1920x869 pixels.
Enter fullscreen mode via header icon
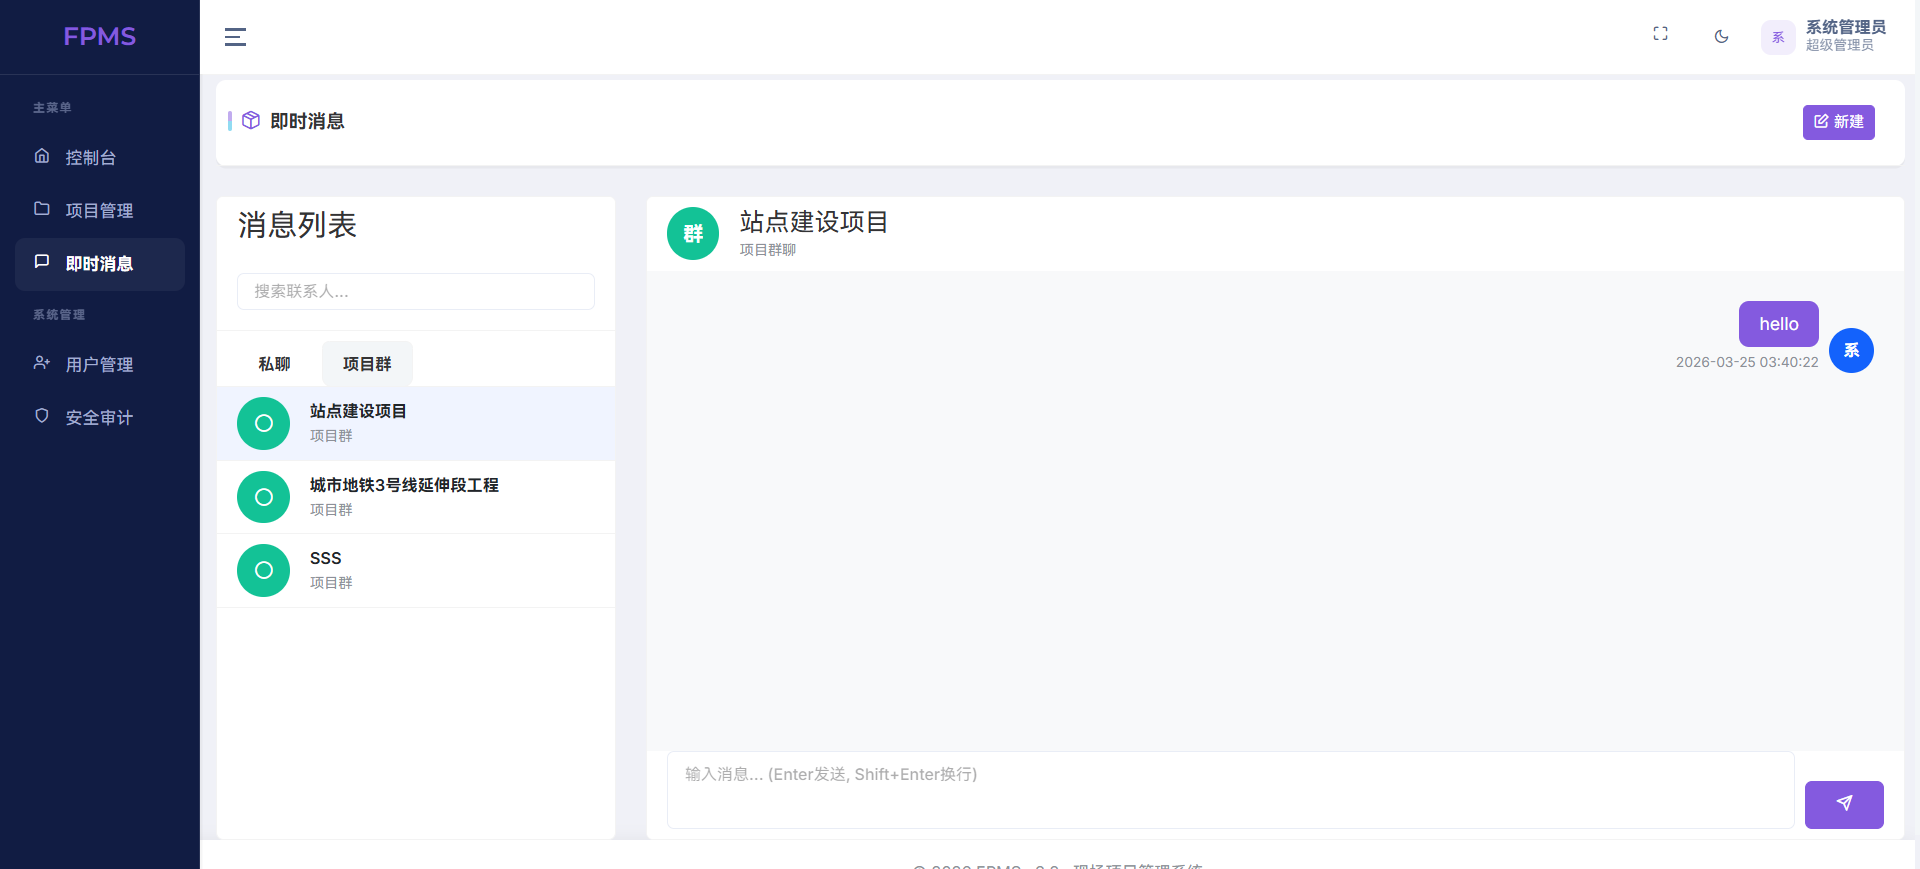point(1660,34)
